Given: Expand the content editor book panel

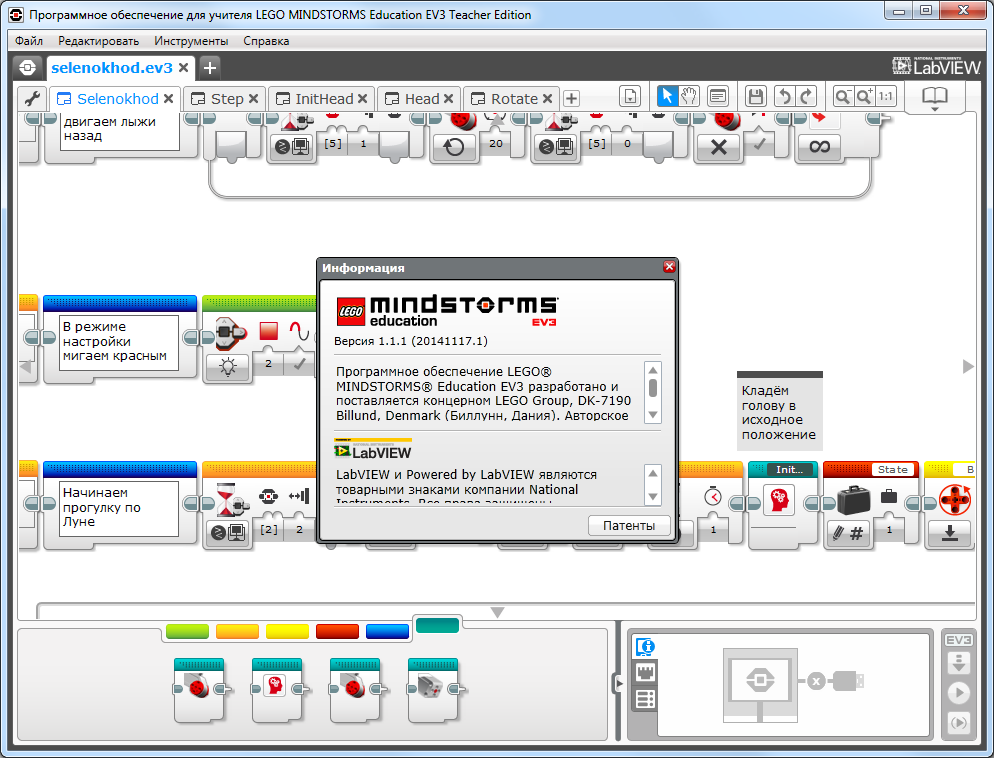Looking at the screenshot, I should [x=934, y=98].
